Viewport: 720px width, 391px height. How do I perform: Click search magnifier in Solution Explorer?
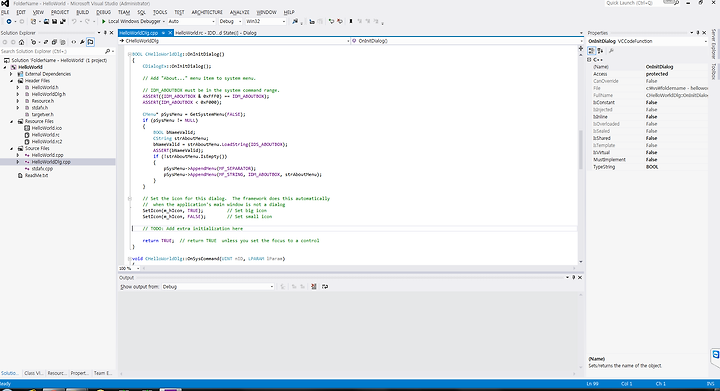(107, 51)
